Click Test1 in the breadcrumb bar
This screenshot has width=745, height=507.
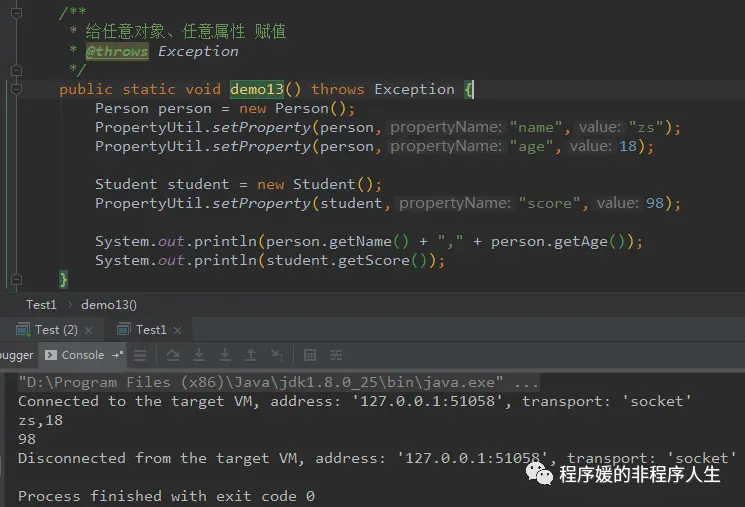(x=41, y=305)
